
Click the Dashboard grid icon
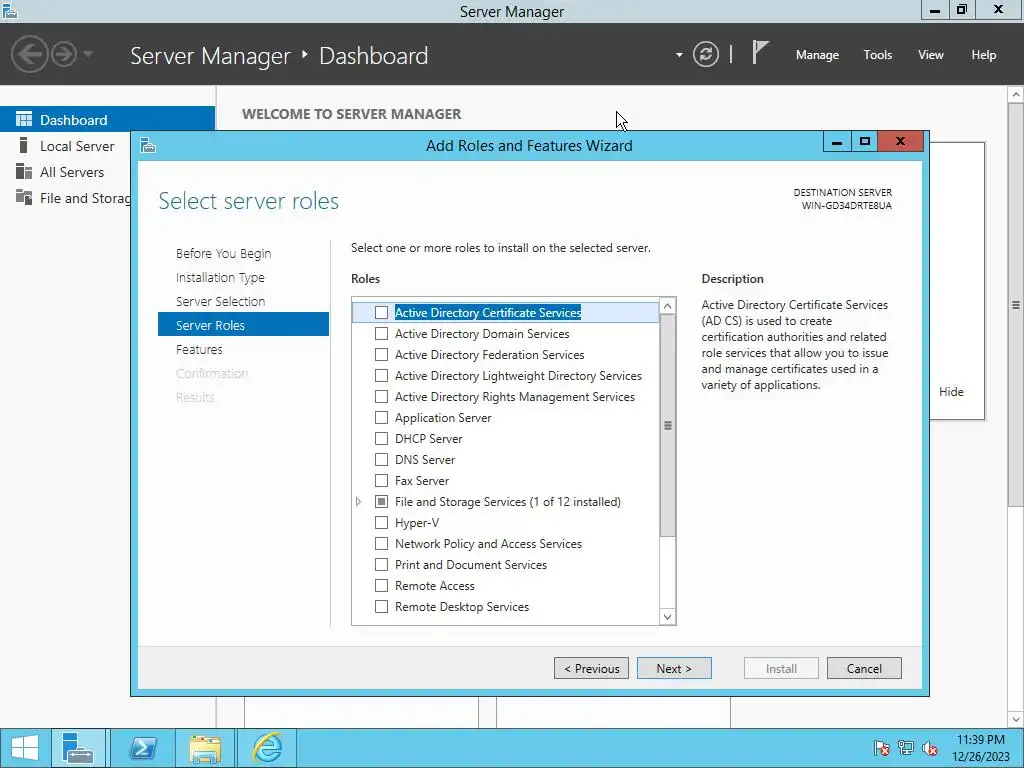[24, 119]
